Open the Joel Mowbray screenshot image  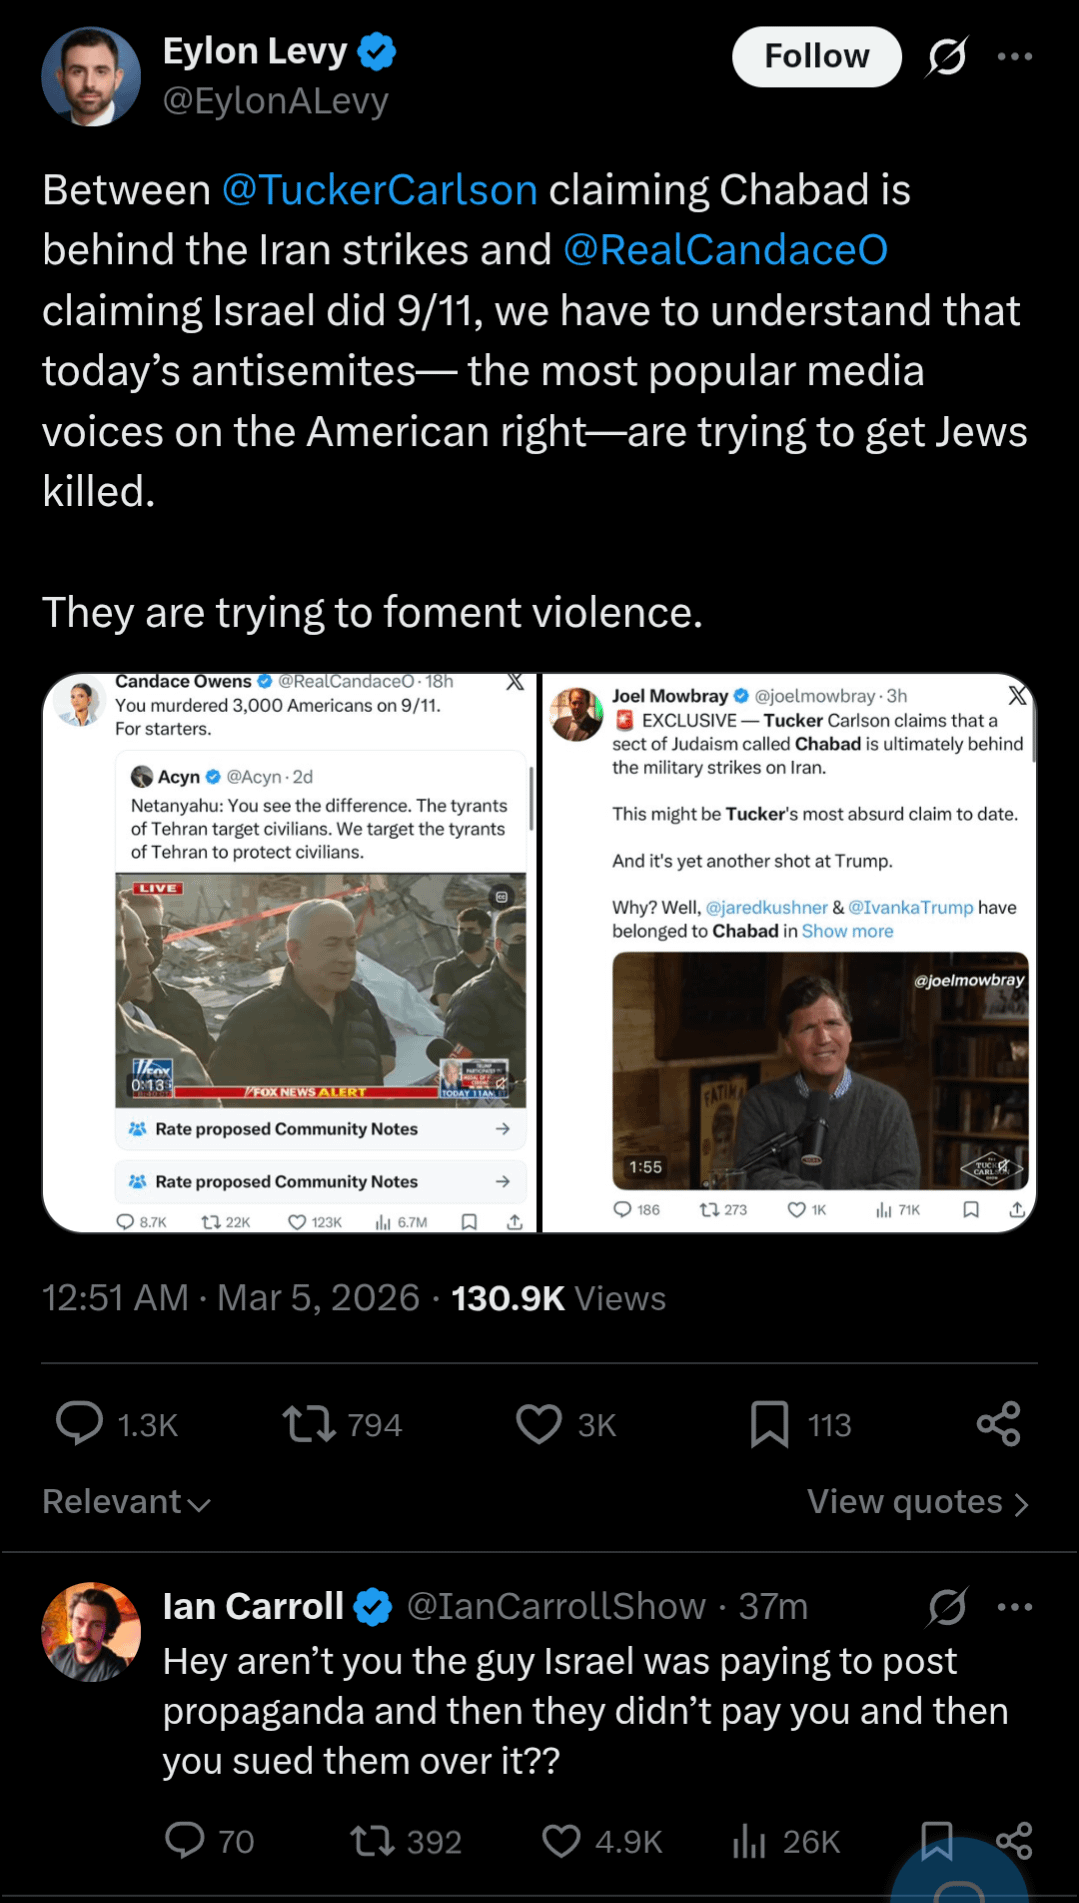tap(788, 953)
